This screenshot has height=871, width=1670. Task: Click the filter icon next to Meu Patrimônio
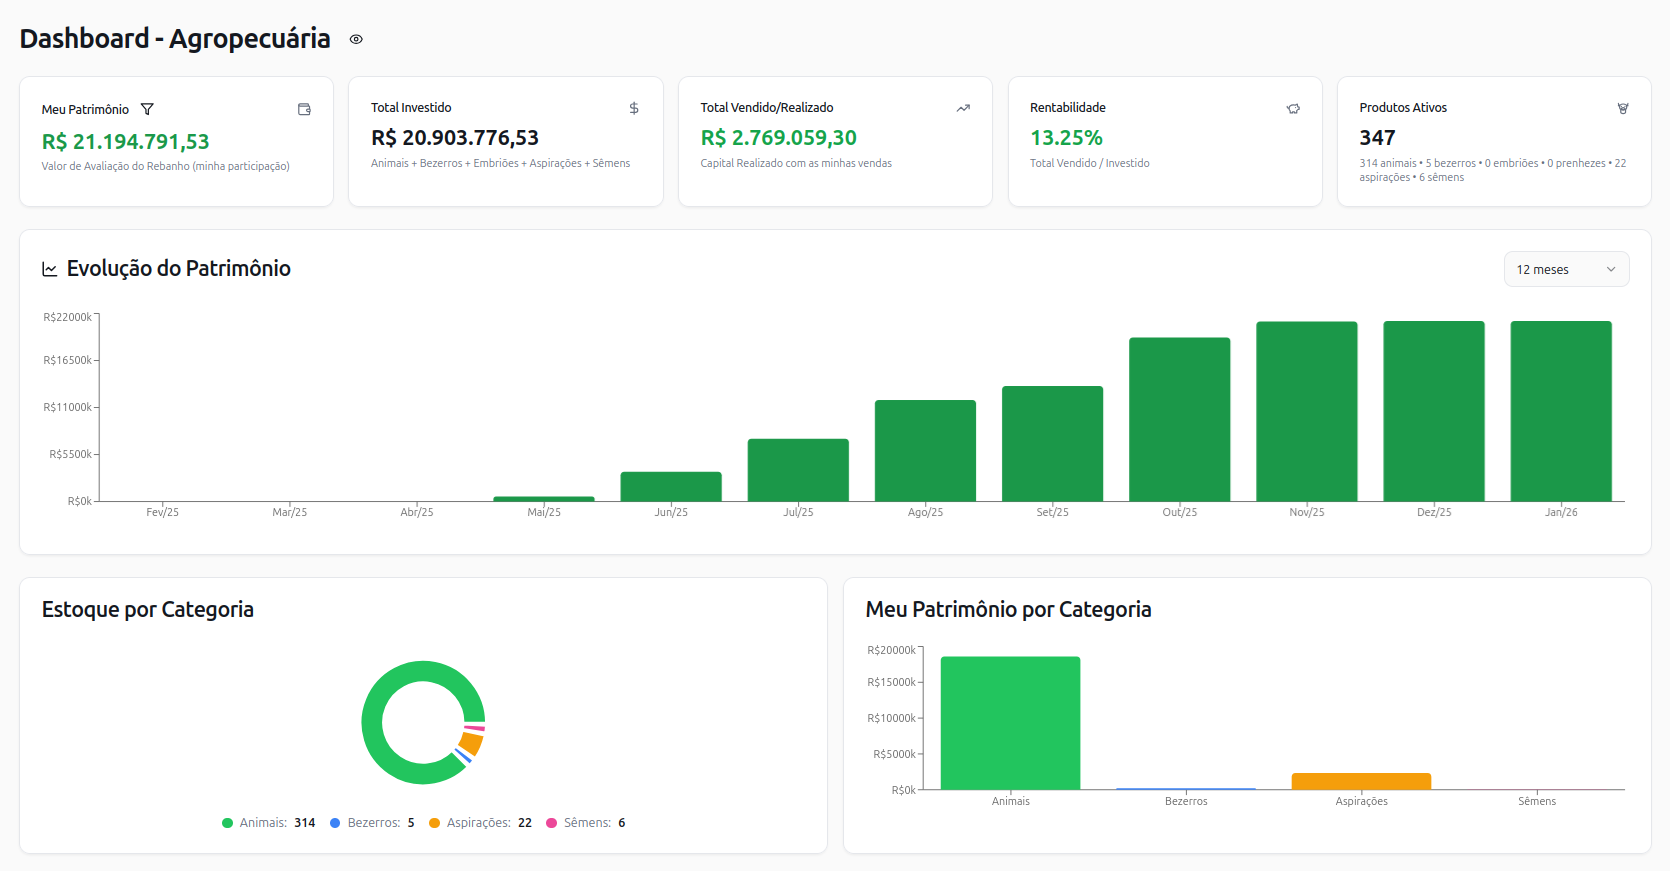[x=147, y=109]
